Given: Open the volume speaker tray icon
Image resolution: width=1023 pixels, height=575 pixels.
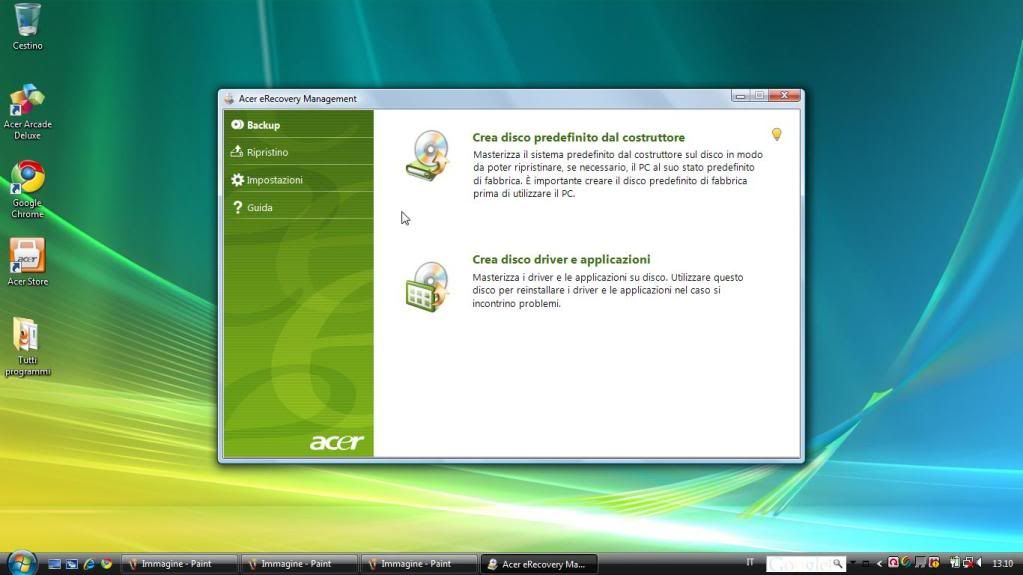Looking at the screenshot, I should [x=979, y=563].
